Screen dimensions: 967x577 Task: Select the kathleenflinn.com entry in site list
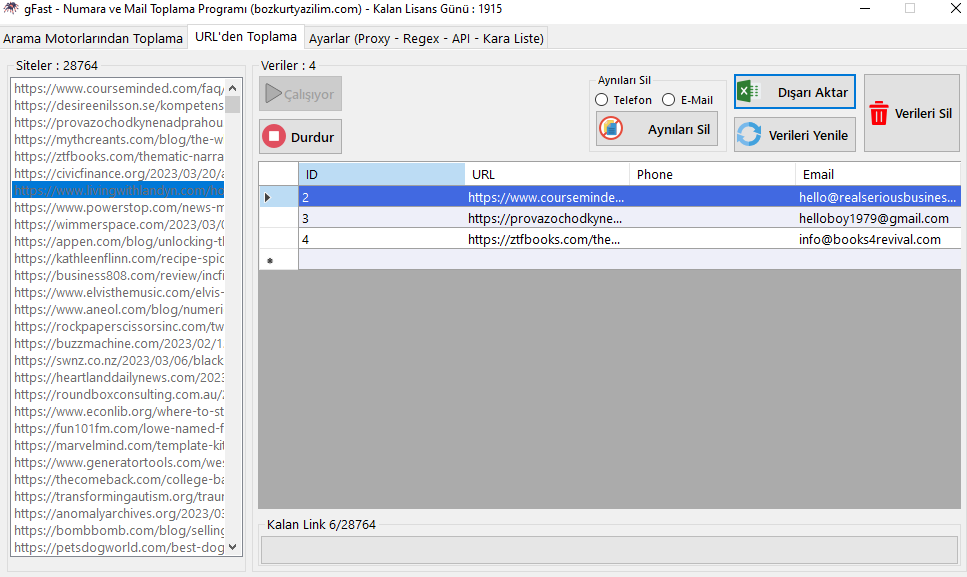pyautogui.click(x=118, y=259)
